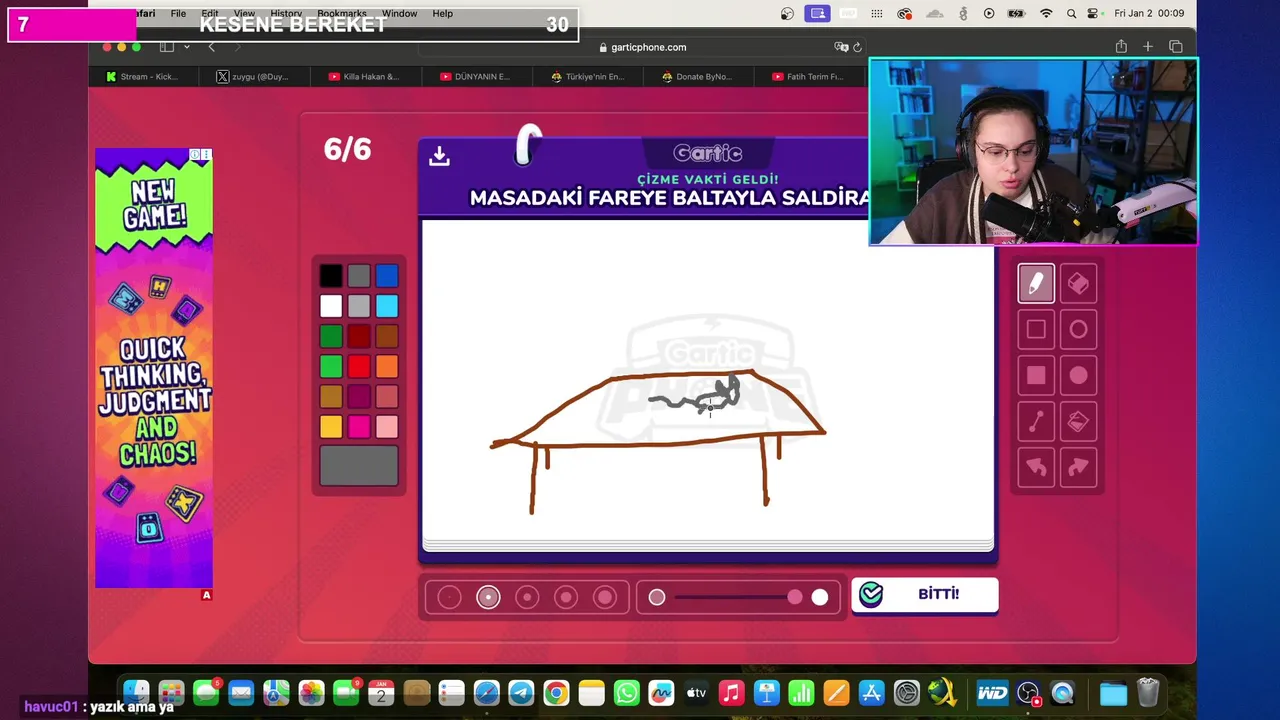This screenshot has width=1280, height=720.
Task: Choose the outlined ellipse tool
Action: point(1078,329)
